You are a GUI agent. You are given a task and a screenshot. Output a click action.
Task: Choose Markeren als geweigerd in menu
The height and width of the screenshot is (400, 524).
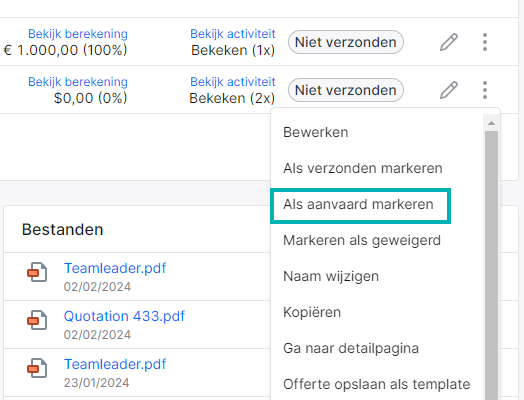tap(362, 240)
